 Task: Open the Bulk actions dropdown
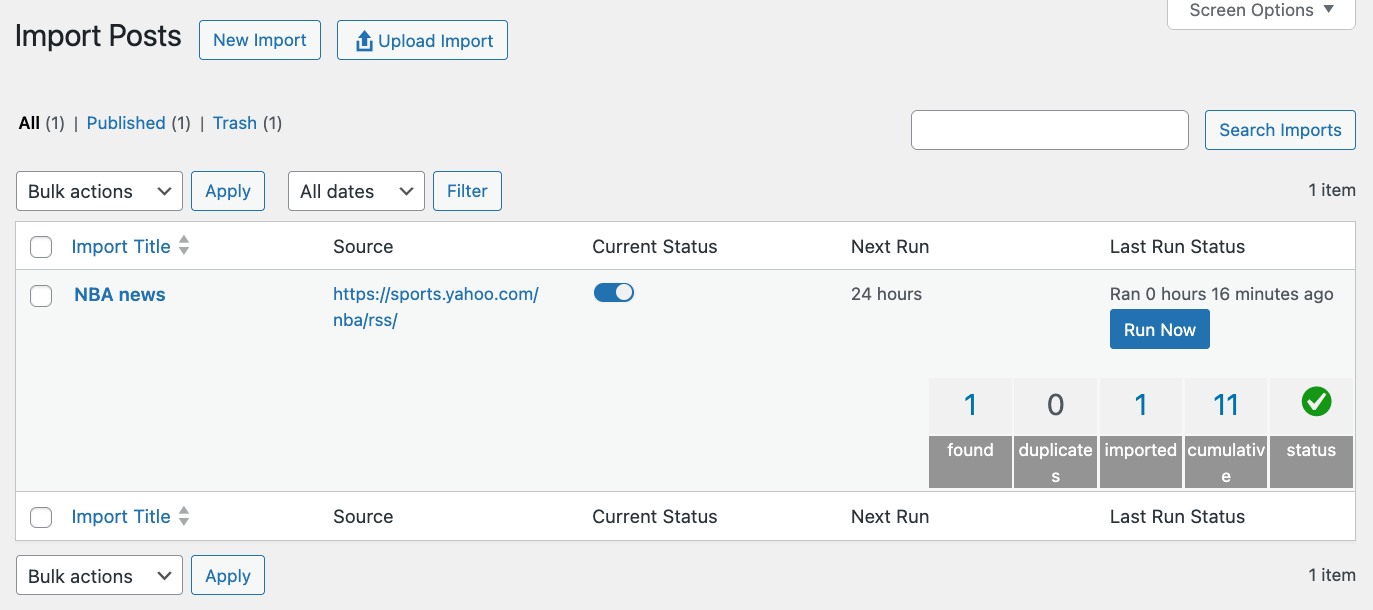tap(99, 190)
